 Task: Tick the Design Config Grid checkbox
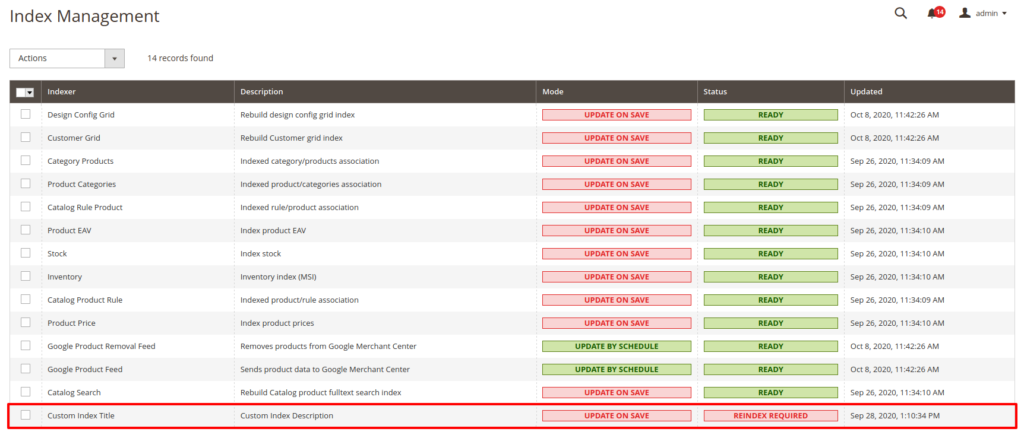(x=25, y=114)
